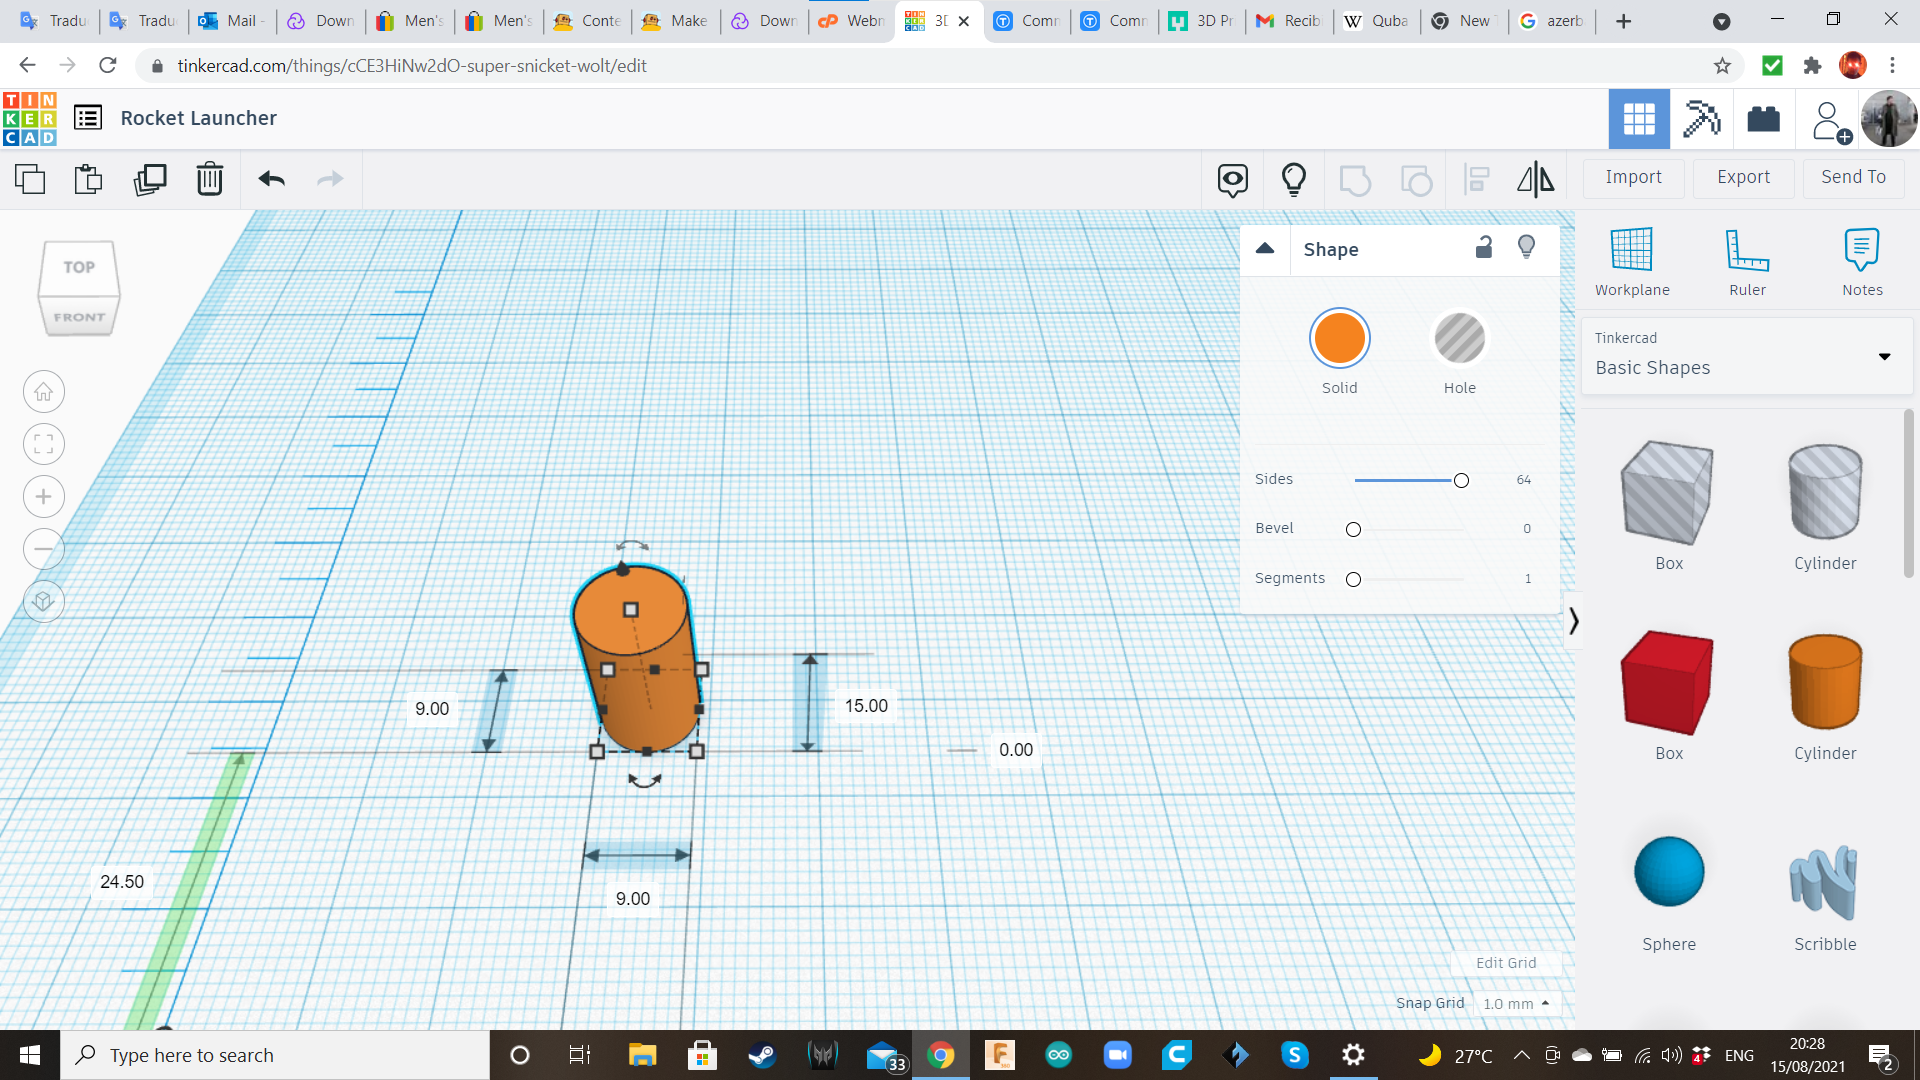Open the Snap Grid 1.0 mm dropdown
The height and width of the screenshot is (1080, 1920).
(x=1517, y=1003)
